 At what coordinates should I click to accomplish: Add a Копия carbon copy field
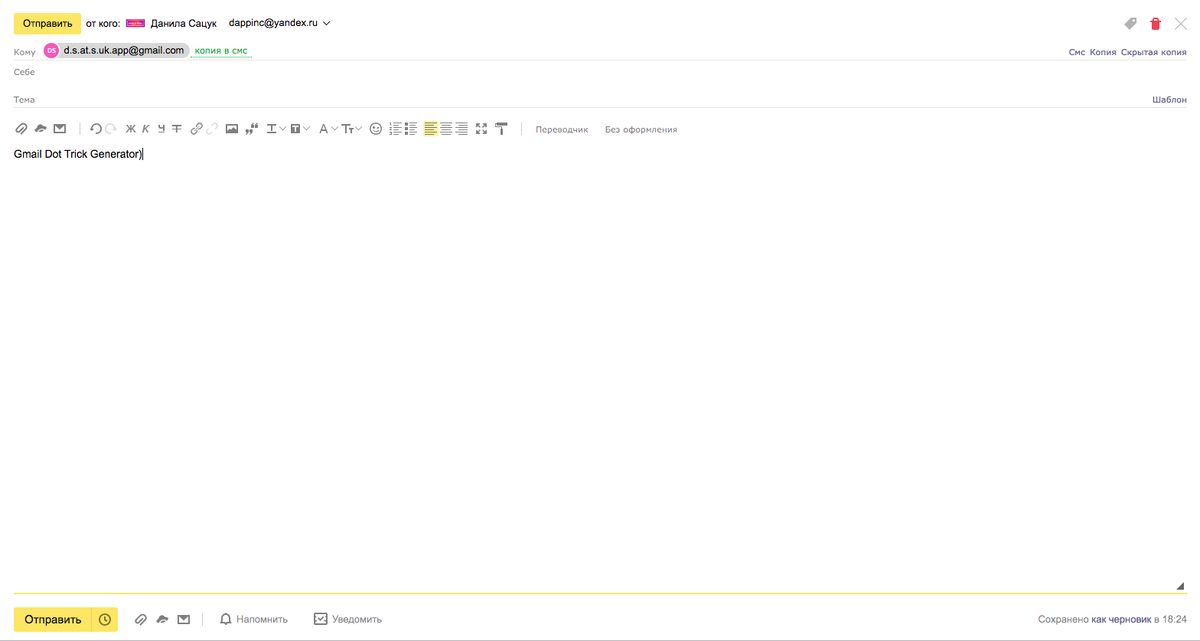[x=1103, y=52]
